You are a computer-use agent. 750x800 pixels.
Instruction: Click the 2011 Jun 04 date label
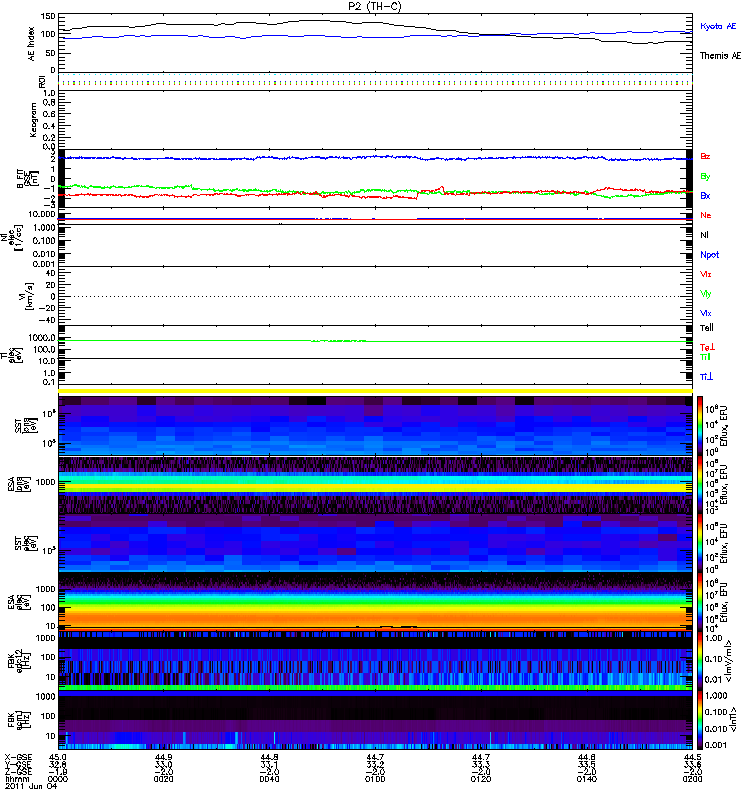(x=26, y=788)
